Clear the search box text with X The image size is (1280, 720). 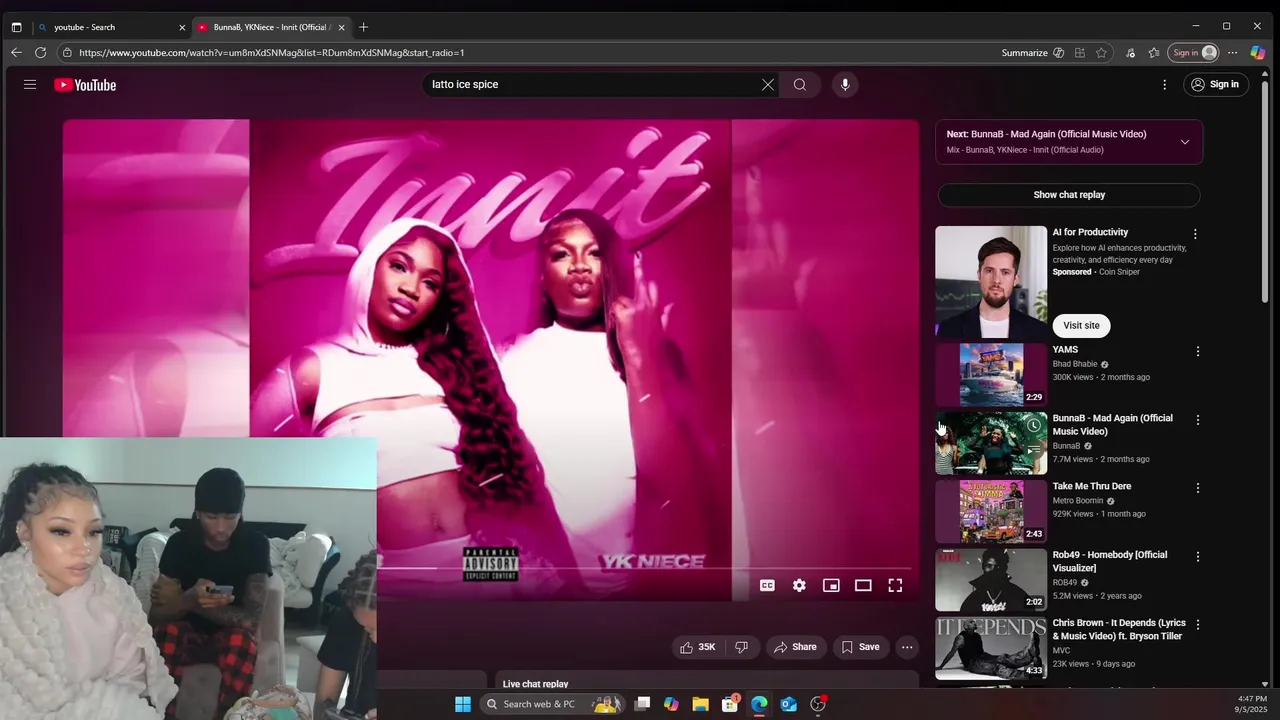coord(768,85)
